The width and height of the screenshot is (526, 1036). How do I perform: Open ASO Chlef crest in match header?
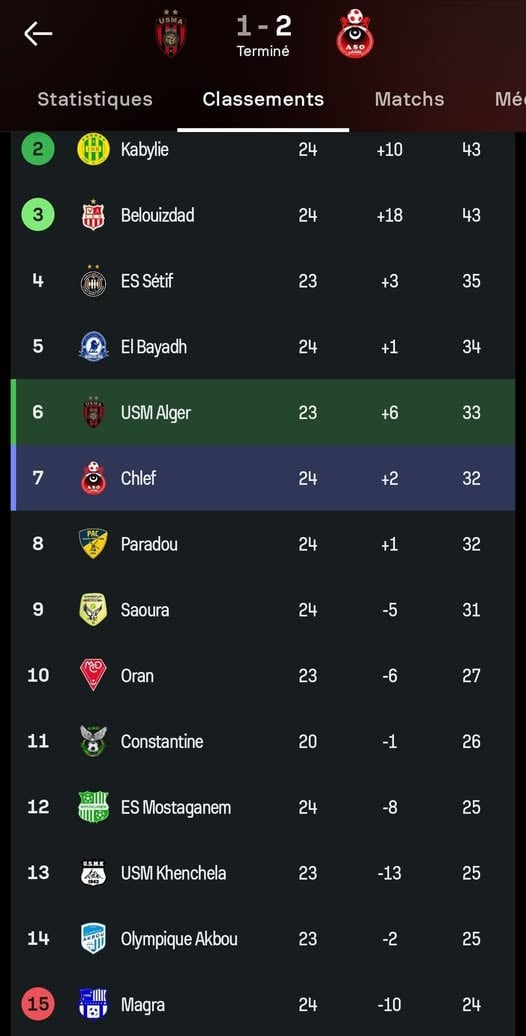(x=355, y=33)
